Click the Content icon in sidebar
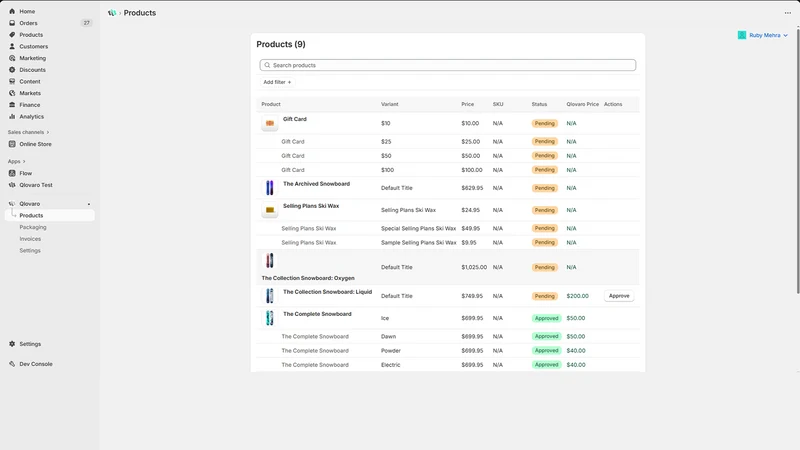 click(x=12, y=82)
